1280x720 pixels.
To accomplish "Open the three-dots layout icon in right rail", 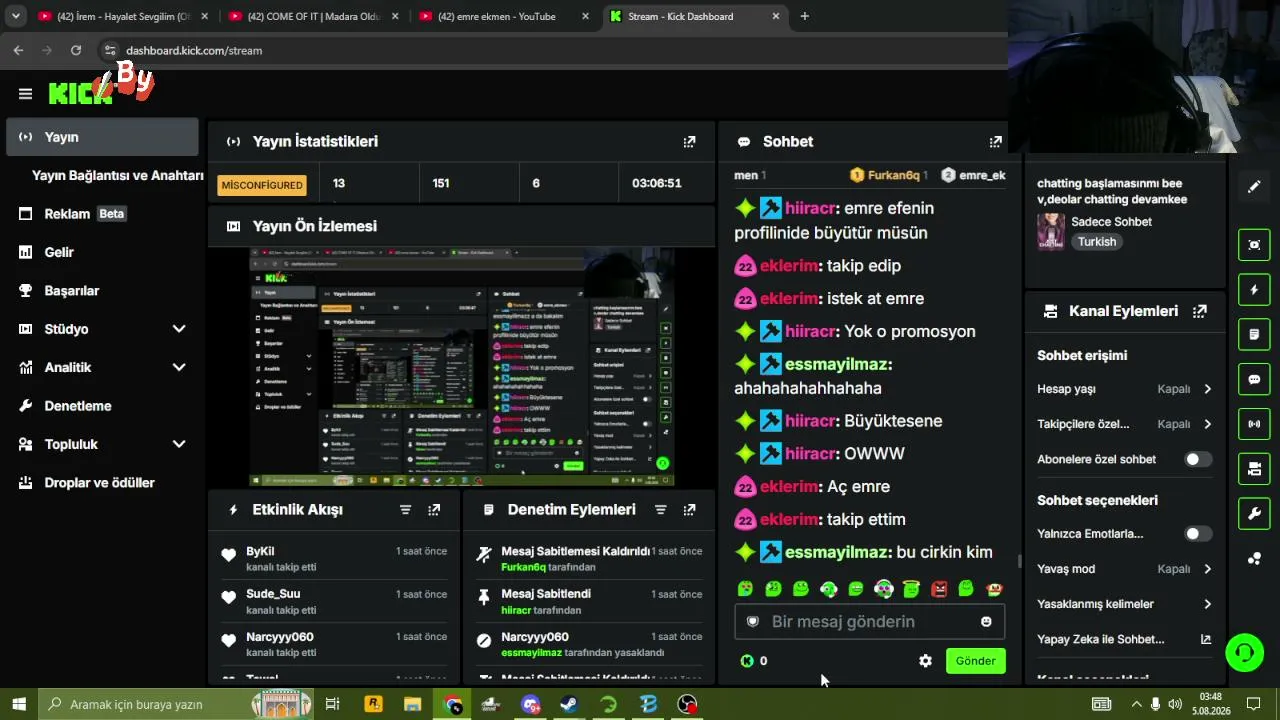I will [x=1254, y=558].
